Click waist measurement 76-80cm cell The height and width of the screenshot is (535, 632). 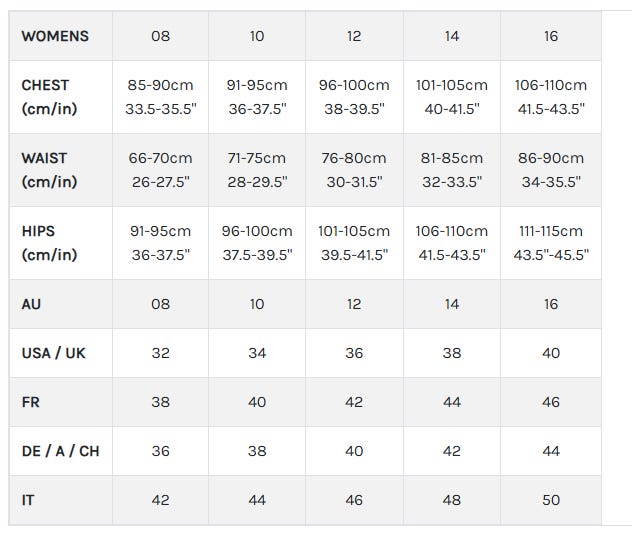pos(354,170)
